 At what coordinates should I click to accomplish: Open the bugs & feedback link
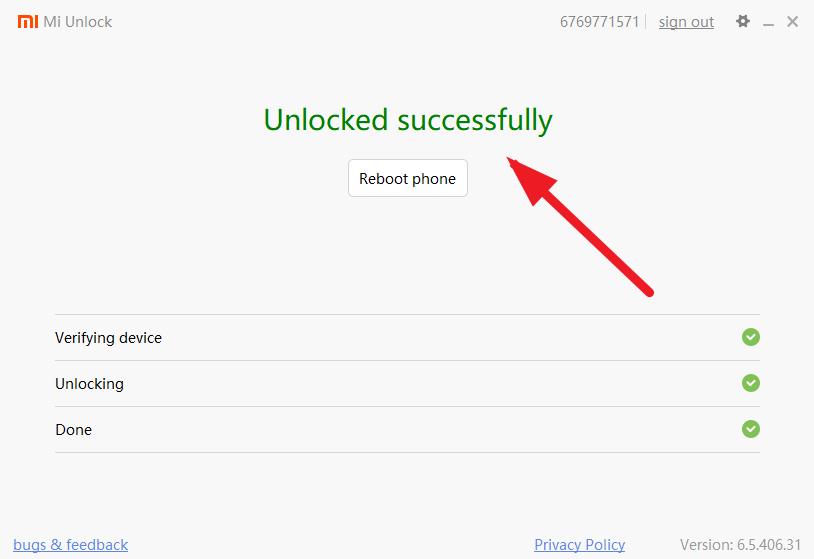[71, 544]
